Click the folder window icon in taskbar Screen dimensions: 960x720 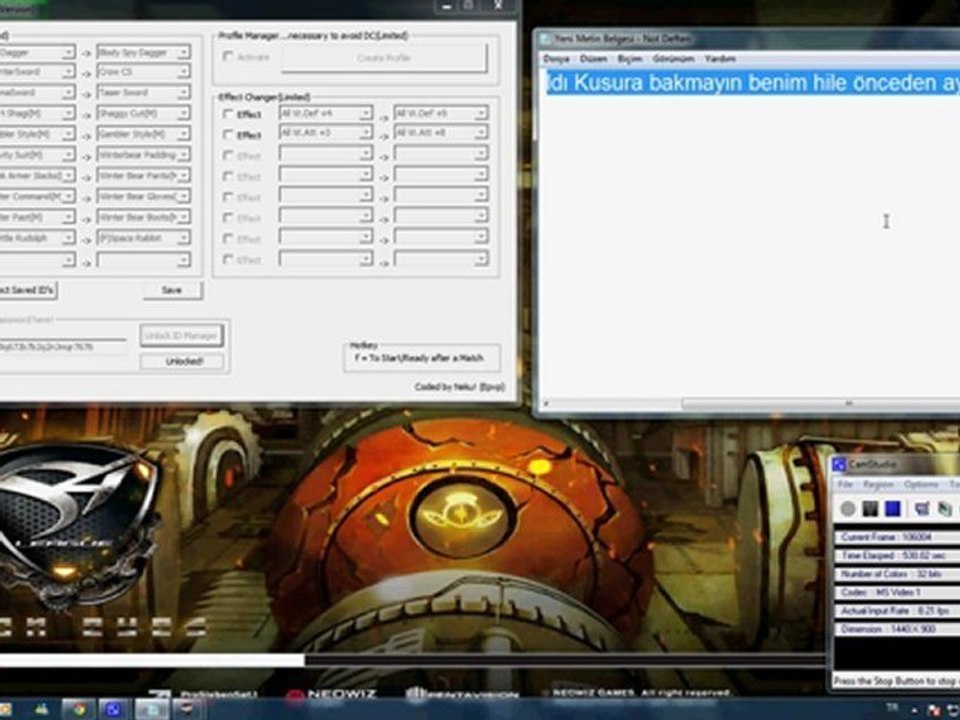(151, 709)
